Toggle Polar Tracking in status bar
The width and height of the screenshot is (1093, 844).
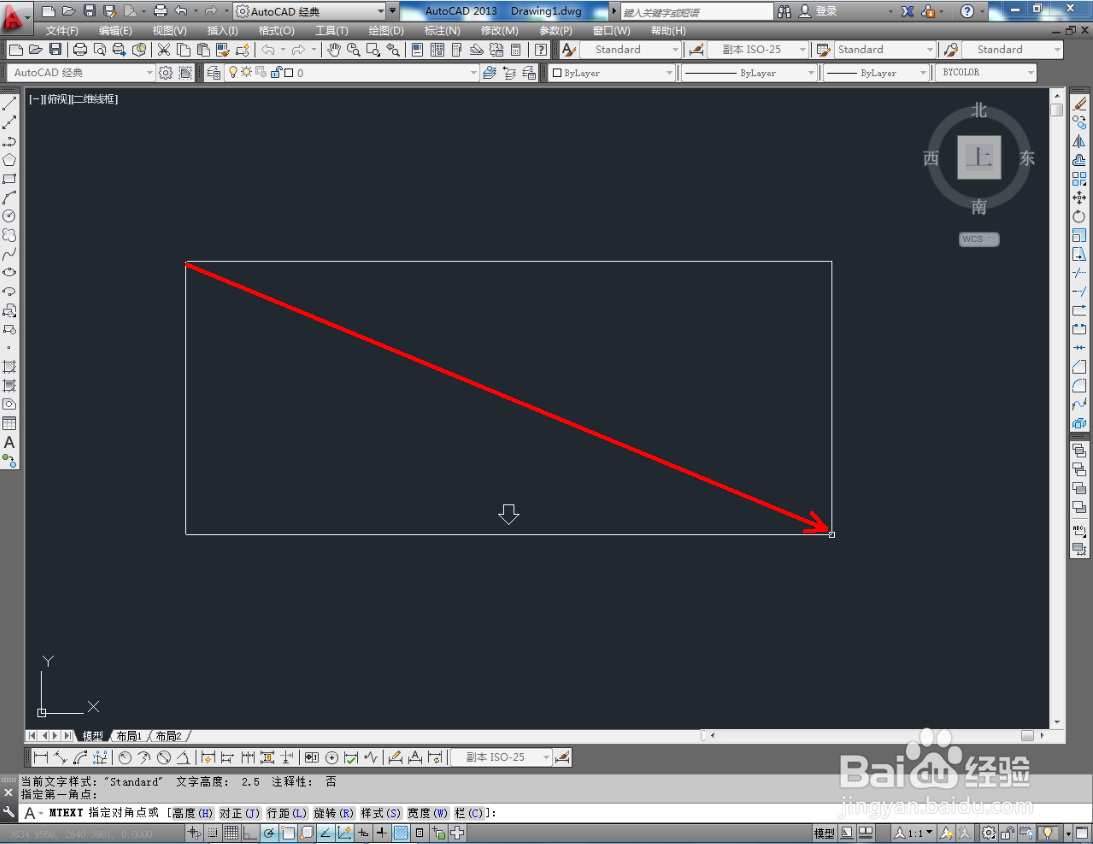269,833
